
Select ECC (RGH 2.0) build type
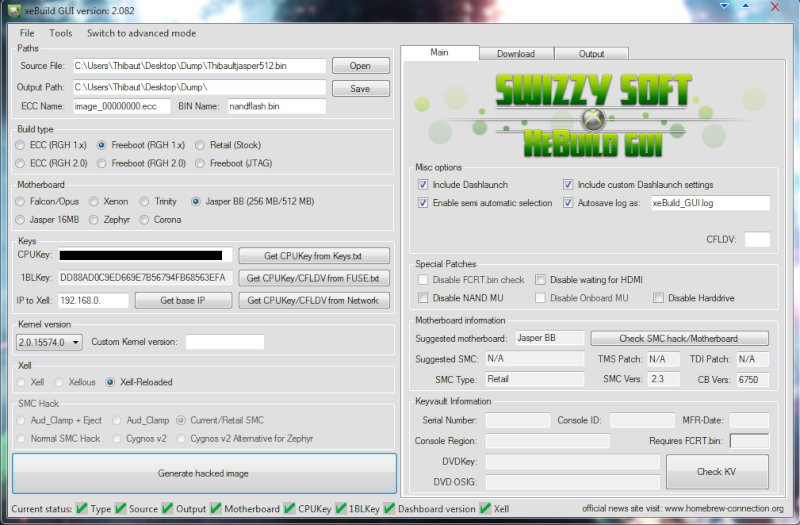tap(52, 163)
